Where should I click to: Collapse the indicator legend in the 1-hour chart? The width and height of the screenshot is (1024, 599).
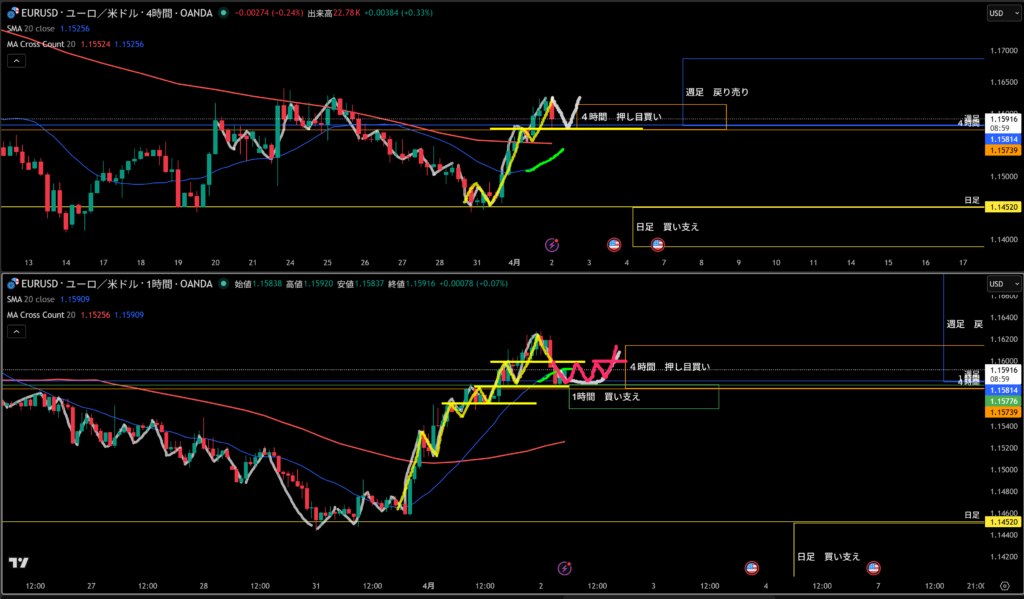(16, 332)
